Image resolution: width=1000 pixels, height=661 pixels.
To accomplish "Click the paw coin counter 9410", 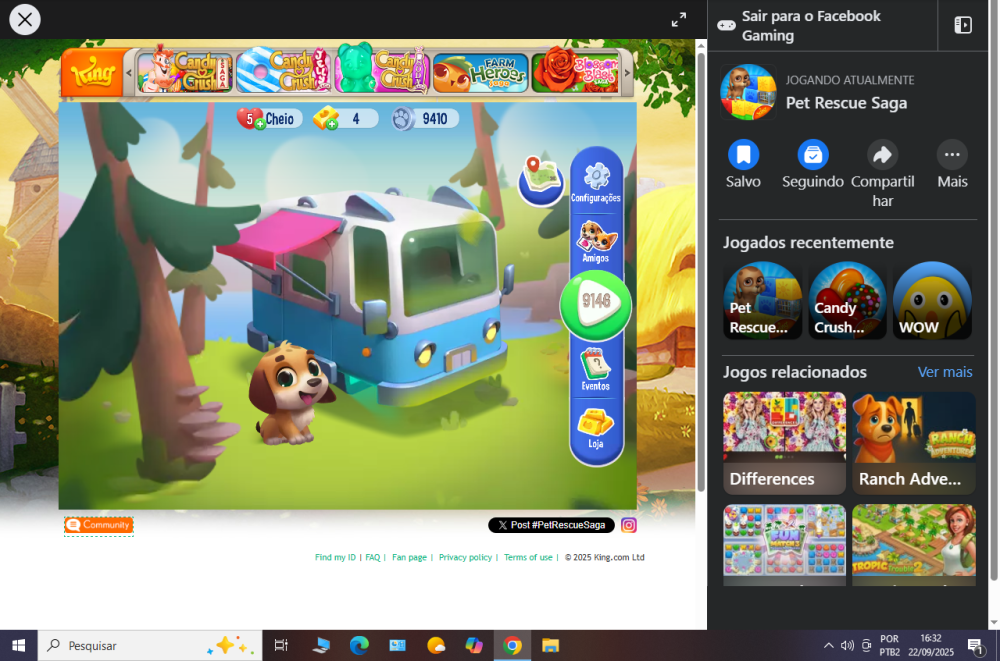I will click(425, 119).
